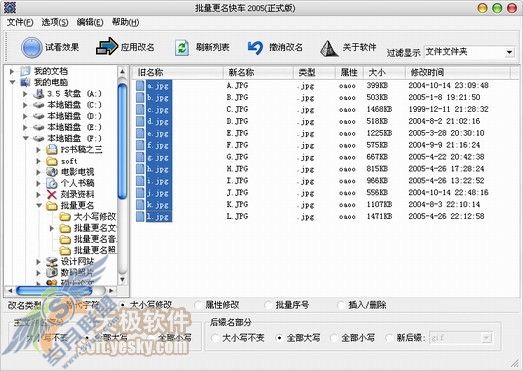Select the 本地磁盘 (D:) drive icon
Image resolution: width=523 pixels, height=371 pixels.
click(x=39, y=116)
